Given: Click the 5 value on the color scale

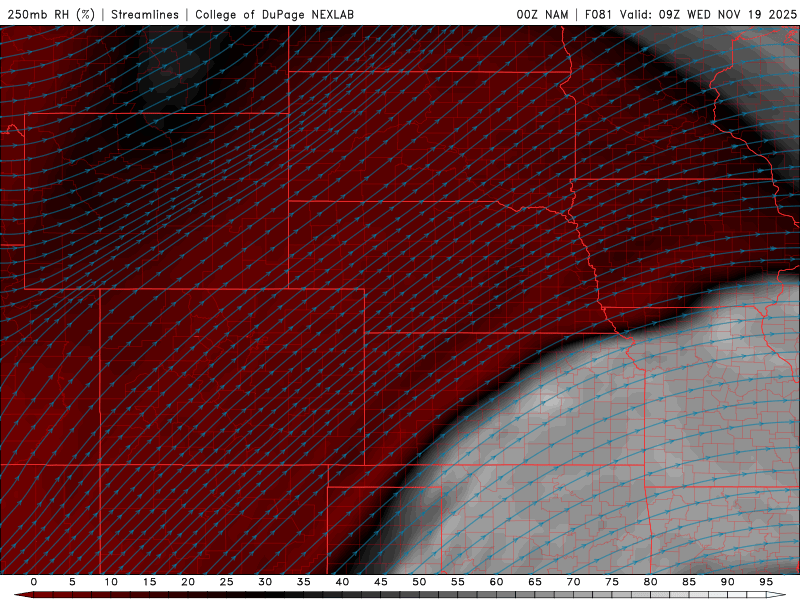Looking at the screenshot, I should (72, 582).
